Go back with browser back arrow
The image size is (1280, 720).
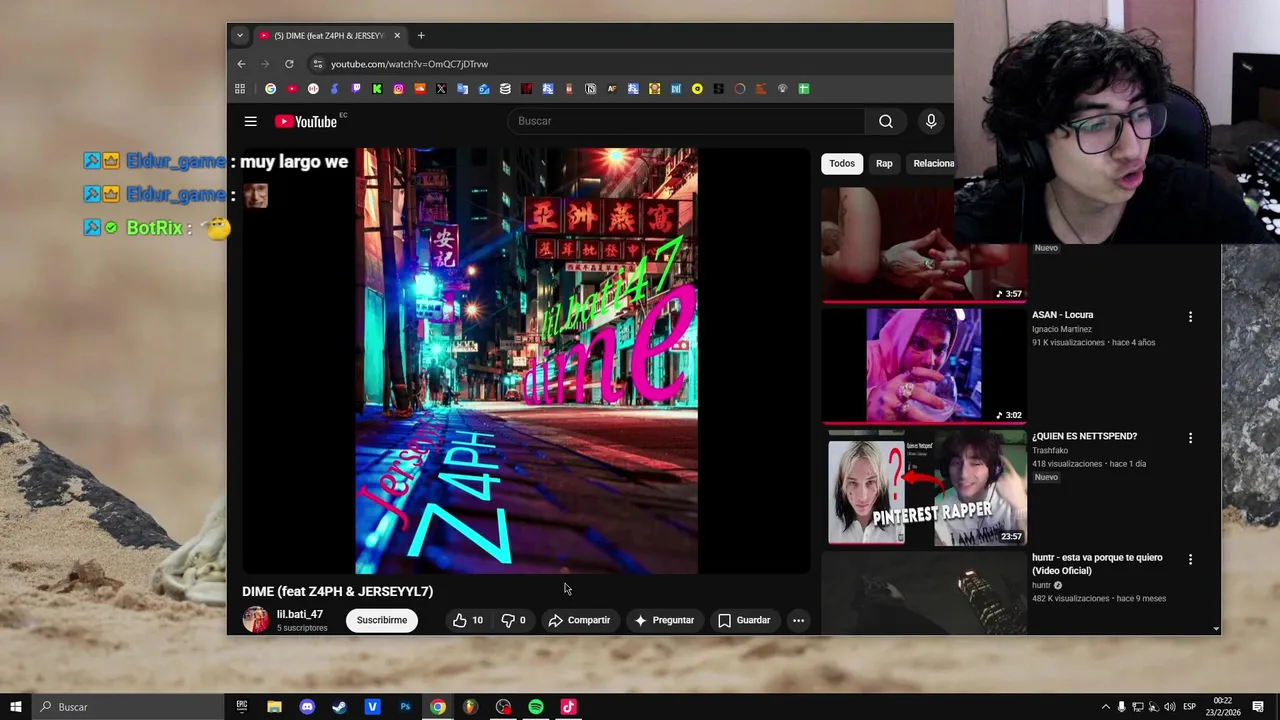pyautogui.click(x=241, y=64)
